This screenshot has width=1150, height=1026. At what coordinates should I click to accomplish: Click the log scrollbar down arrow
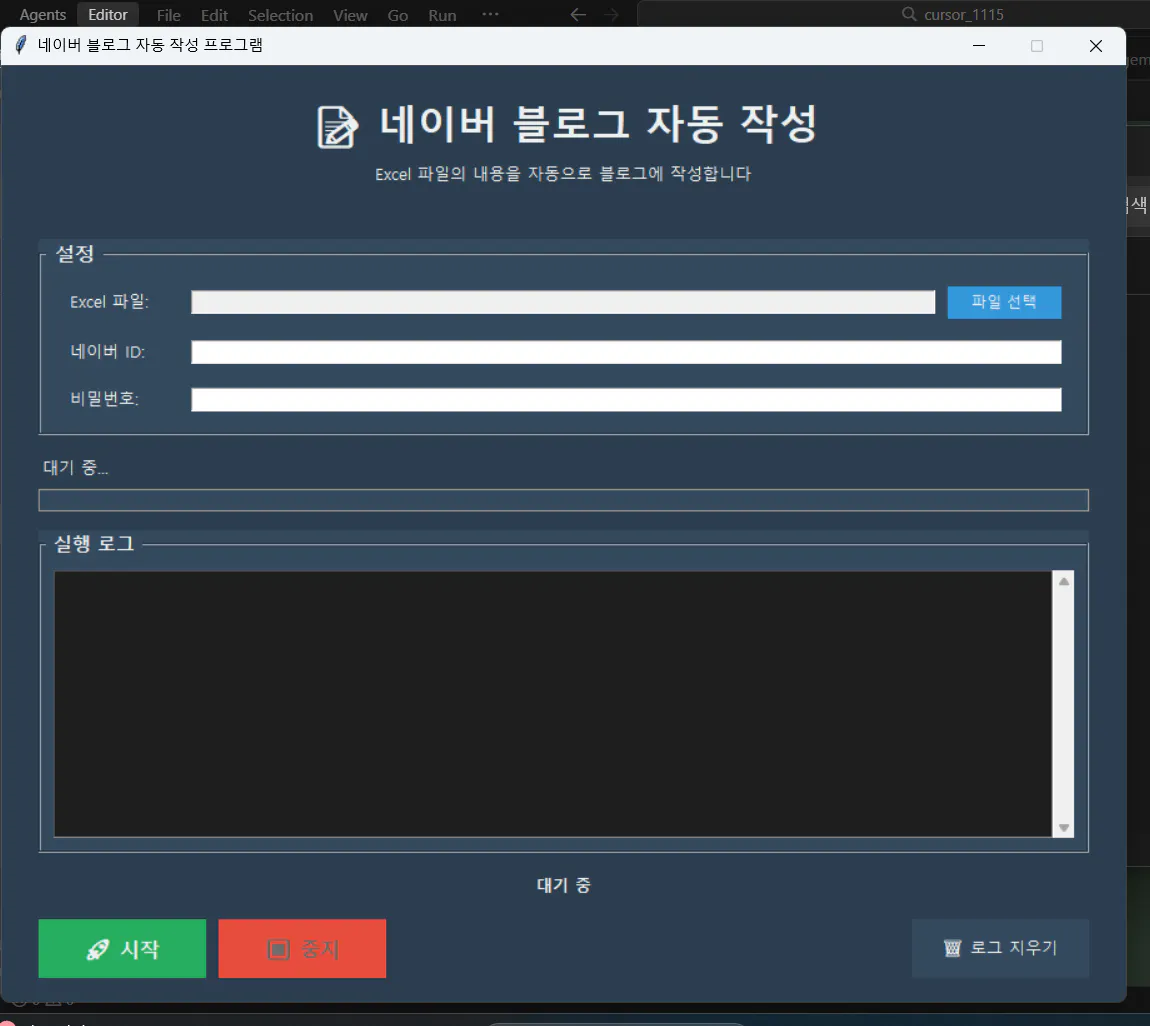point(1063,827)
